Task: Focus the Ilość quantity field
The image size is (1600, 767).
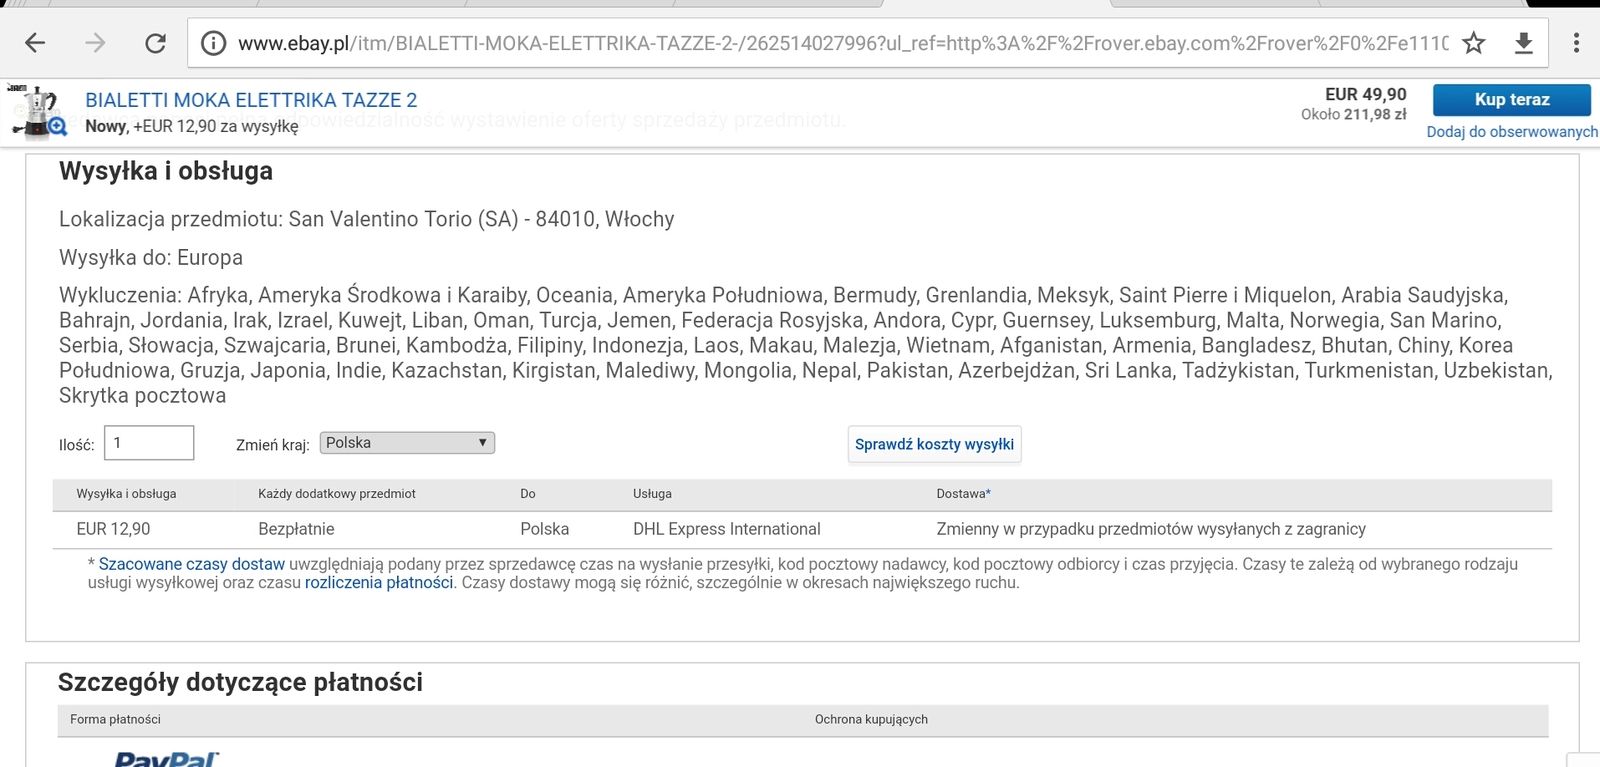Action: click(x=149, y=443)
